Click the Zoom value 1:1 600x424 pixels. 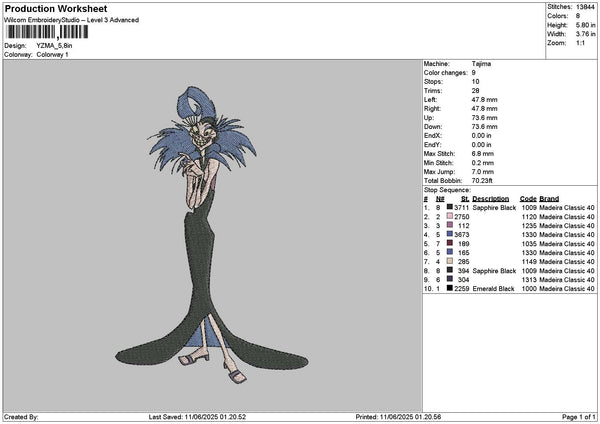577,43
